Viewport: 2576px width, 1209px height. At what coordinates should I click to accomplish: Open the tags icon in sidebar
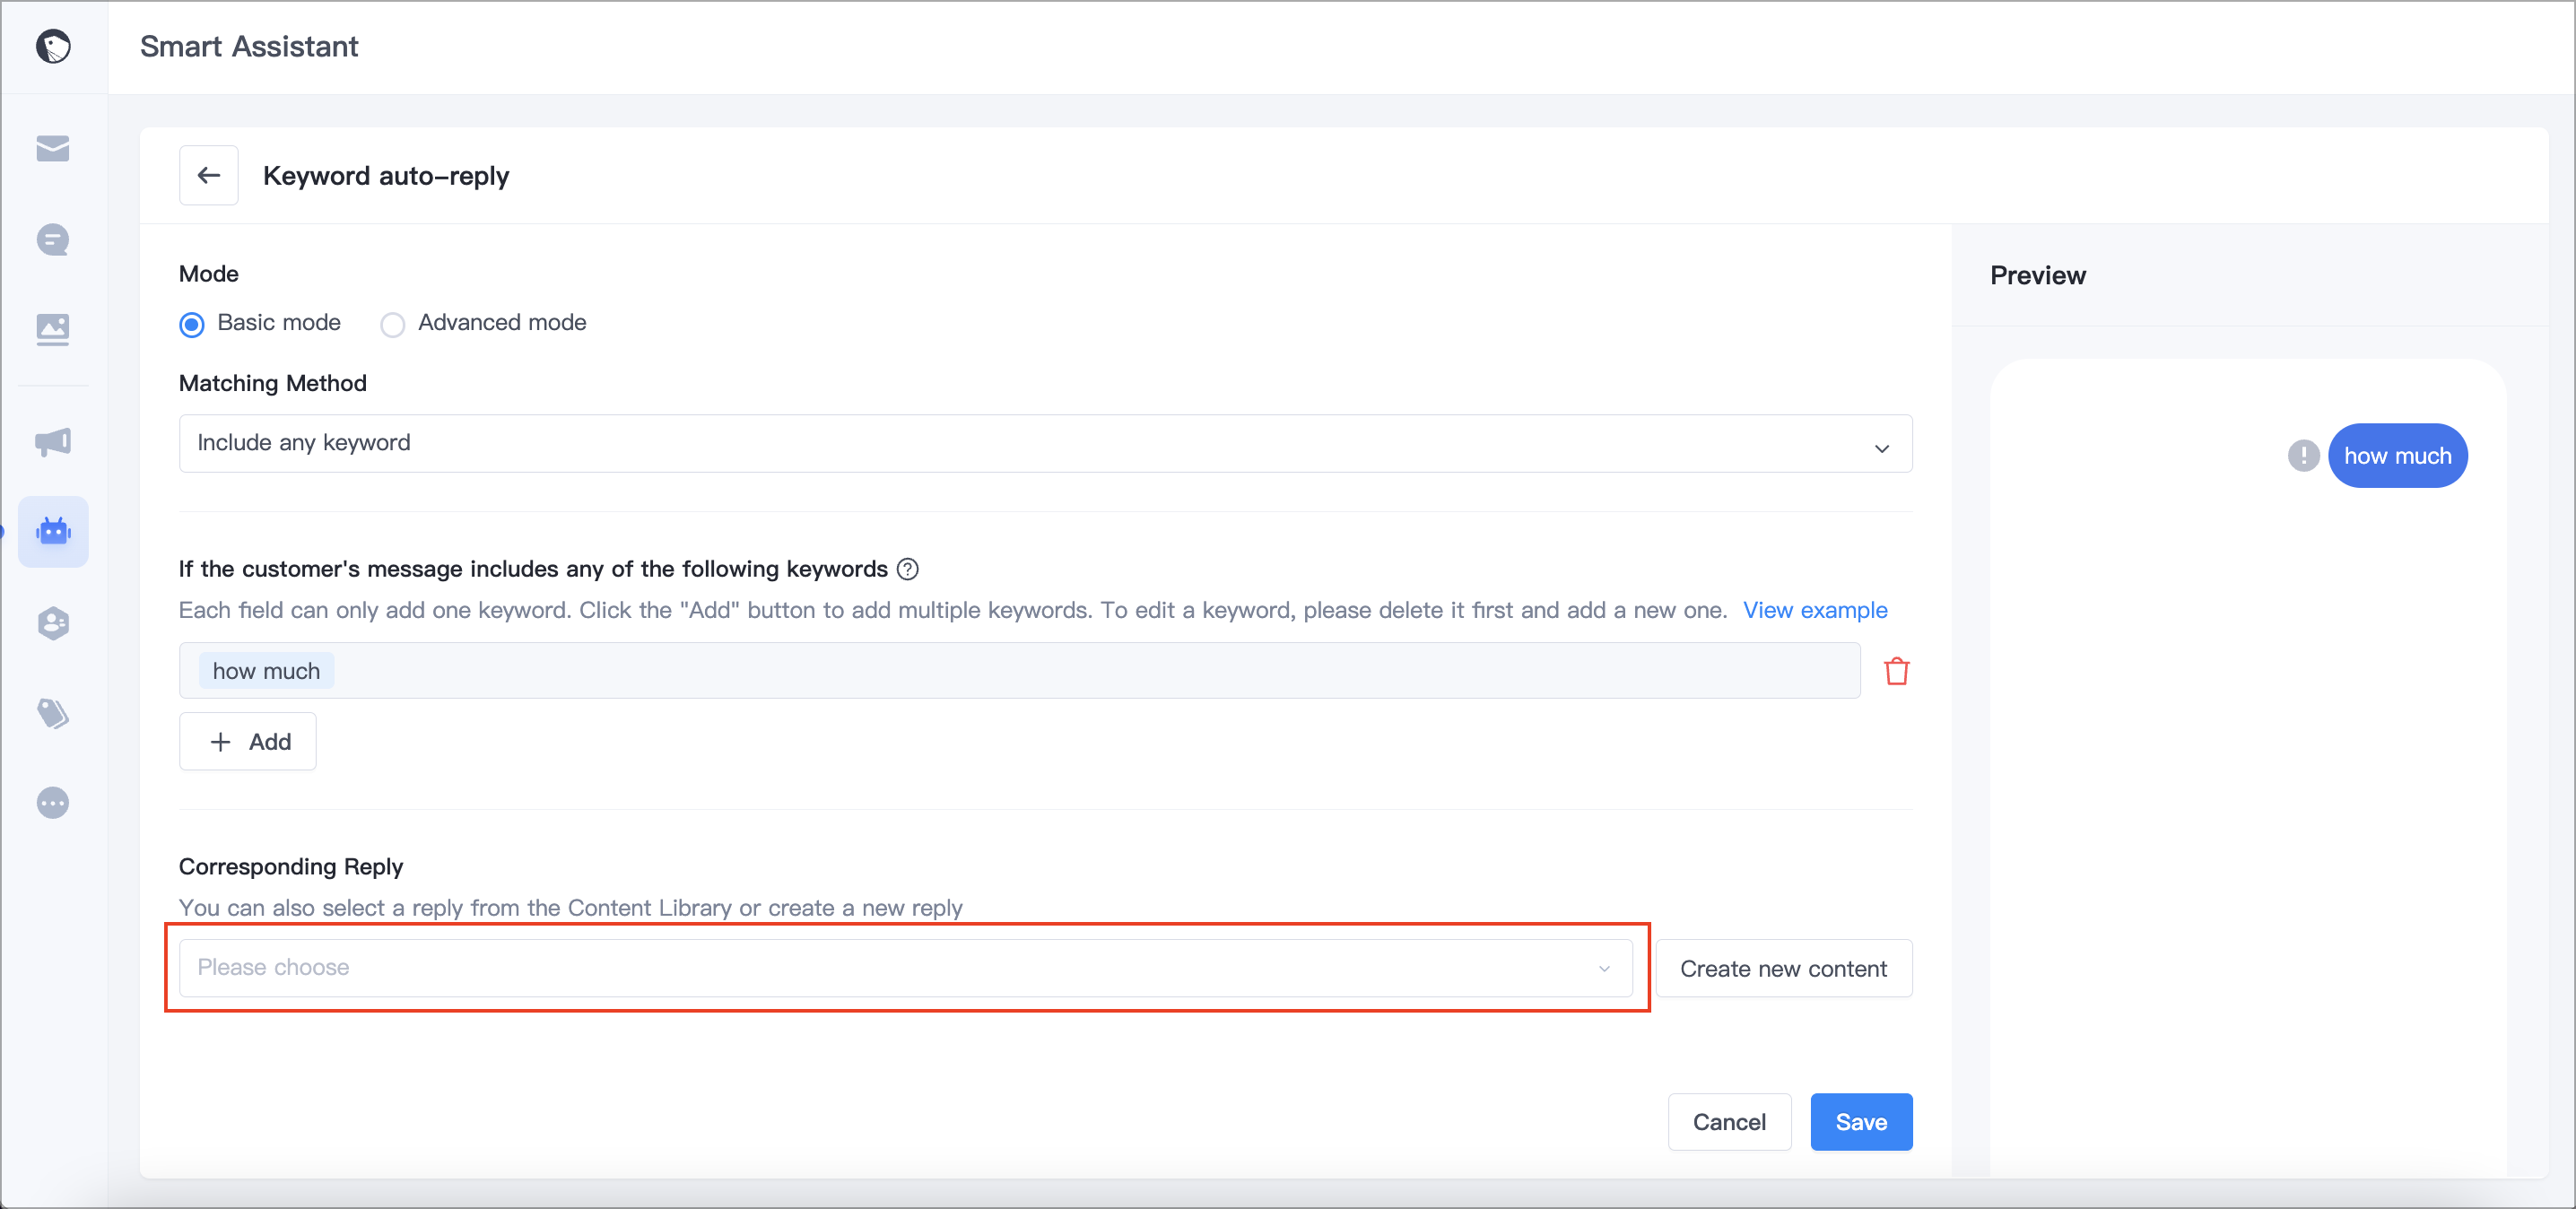[53, 713]
